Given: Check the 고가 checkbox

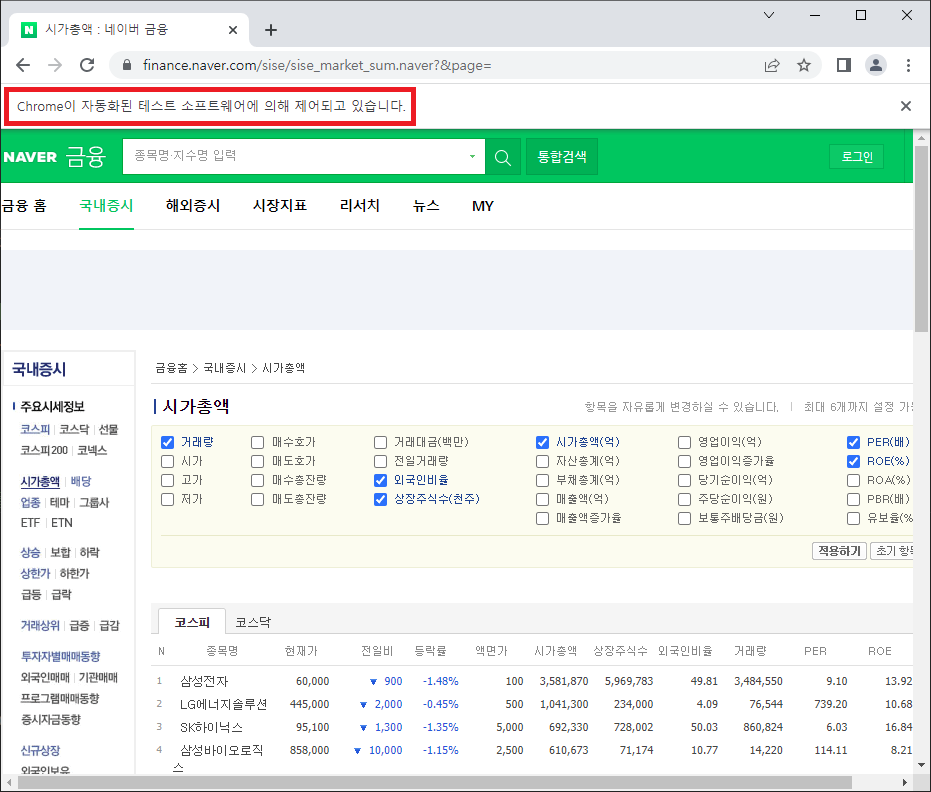Looking at the screenshot, I should coord(167,480).
